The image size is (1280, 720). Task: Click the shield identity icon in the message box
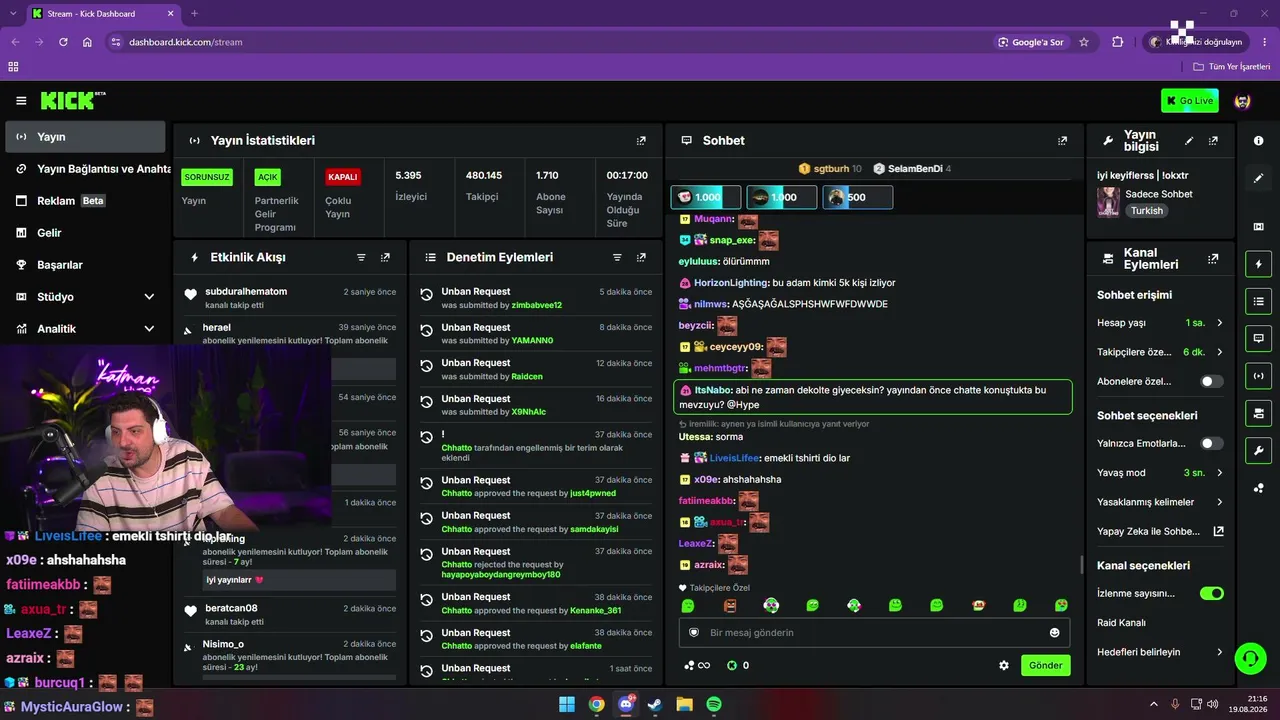click(x=694, y=633)
